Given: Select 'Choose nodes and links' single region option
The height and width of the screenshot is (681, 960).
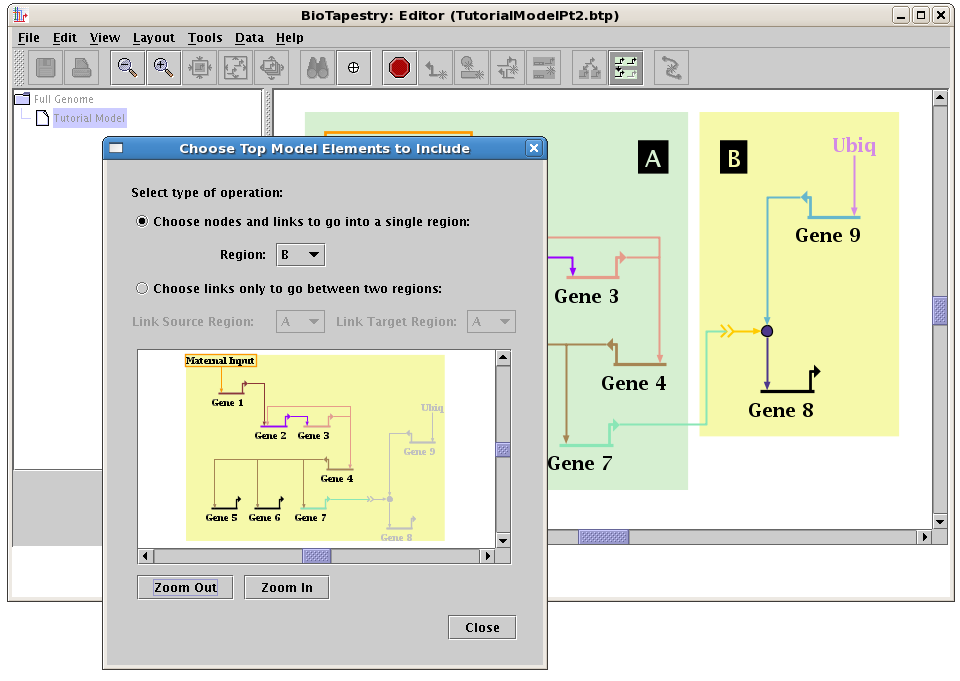Looking at the screenshot, I should pyautogui.click(x=142, y=222).
